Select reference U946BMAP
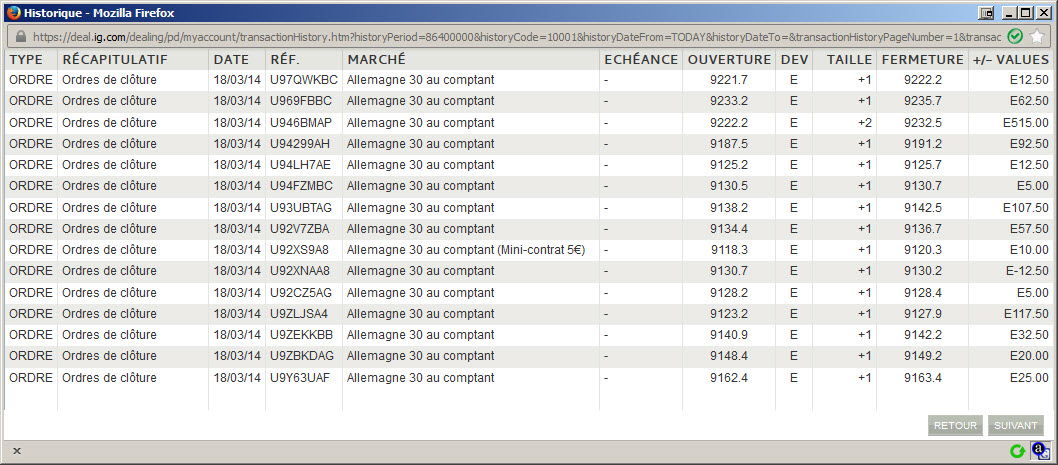 coord(301,123)
